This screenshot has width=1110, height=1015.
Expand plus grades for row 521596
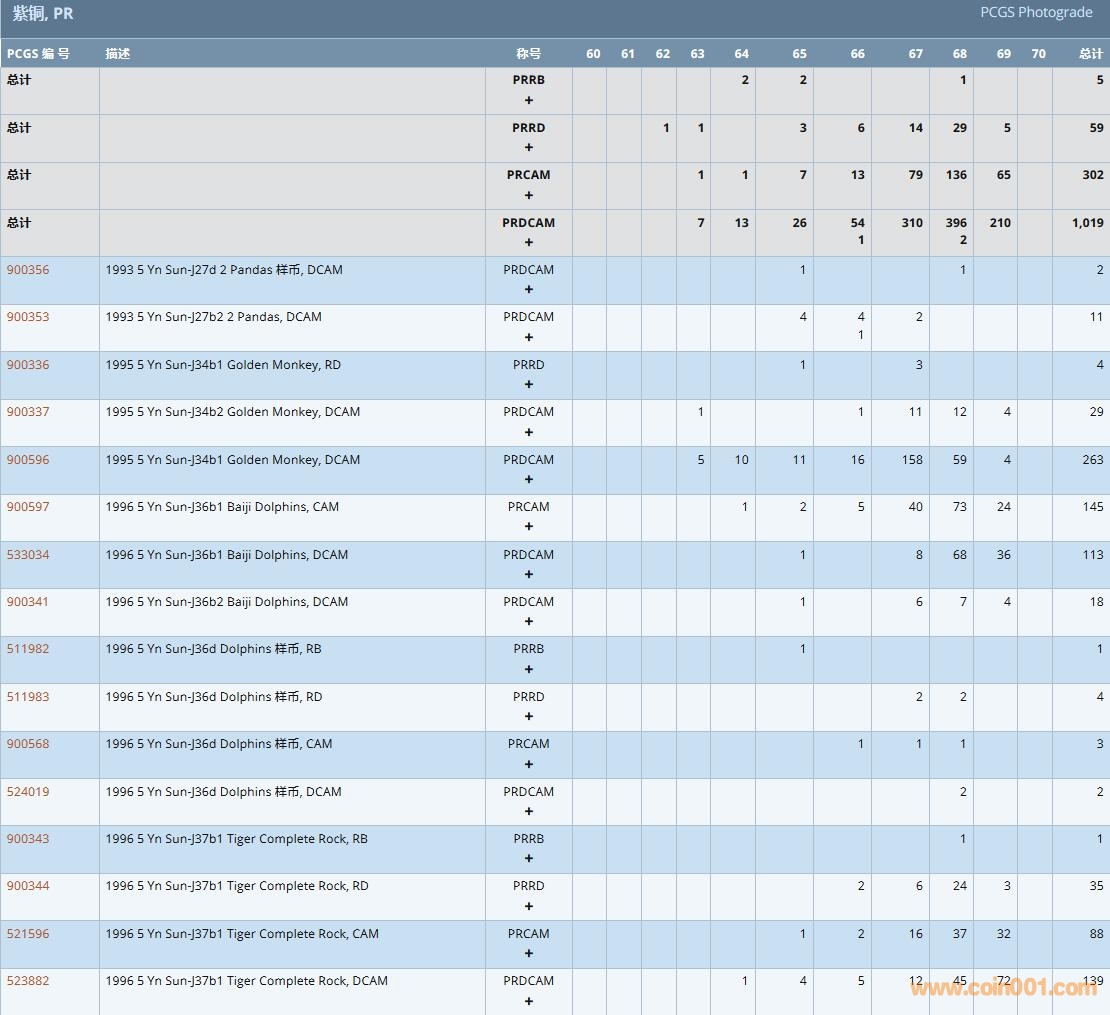tap(529, 954)
